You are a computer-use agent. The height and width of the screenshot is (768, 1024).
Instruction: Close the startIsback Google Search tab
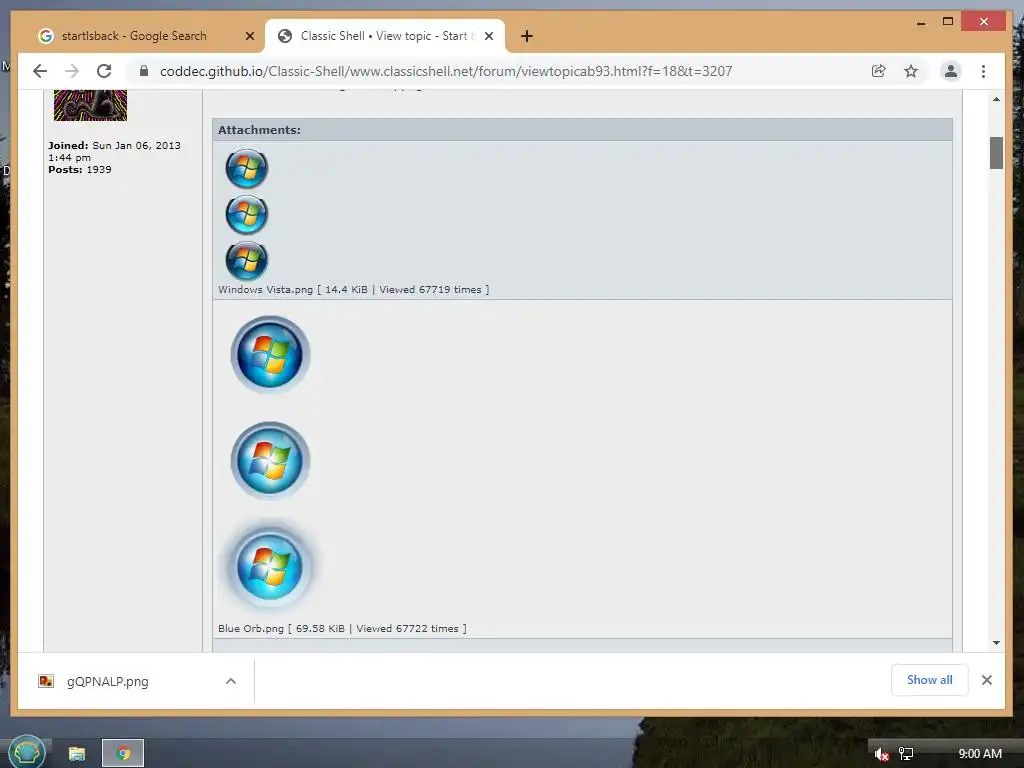pyautogui.click(x=249, y=36)
